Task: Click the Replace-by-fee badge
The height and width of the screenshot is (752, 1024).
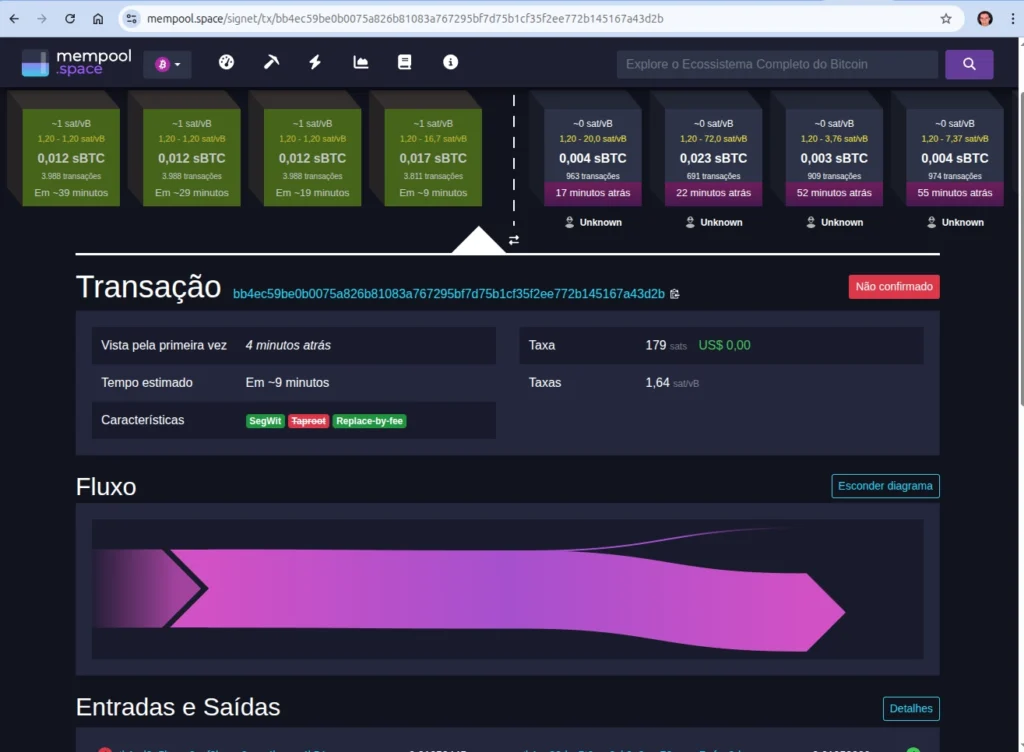Action: [x=369, y=421]
